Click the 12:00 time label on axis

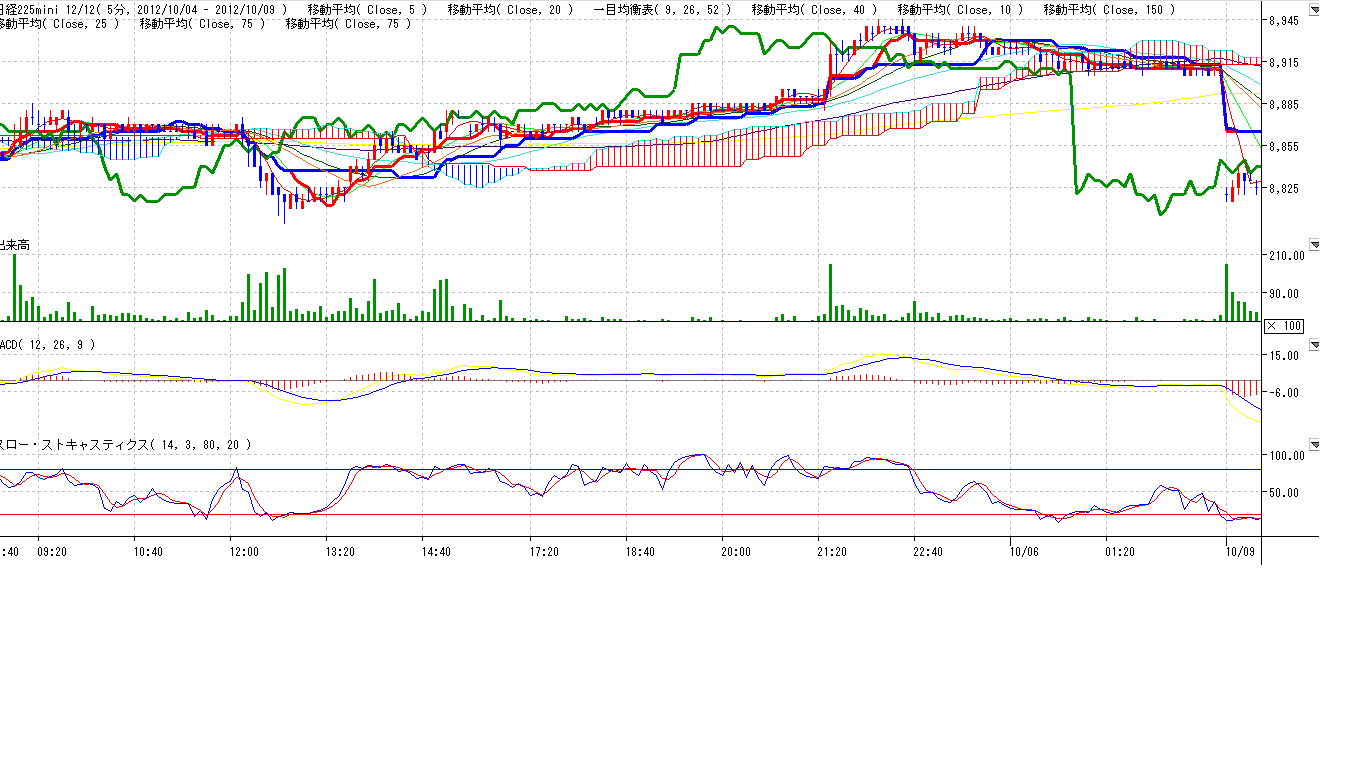pyautogui.click(x=244, y=551)
